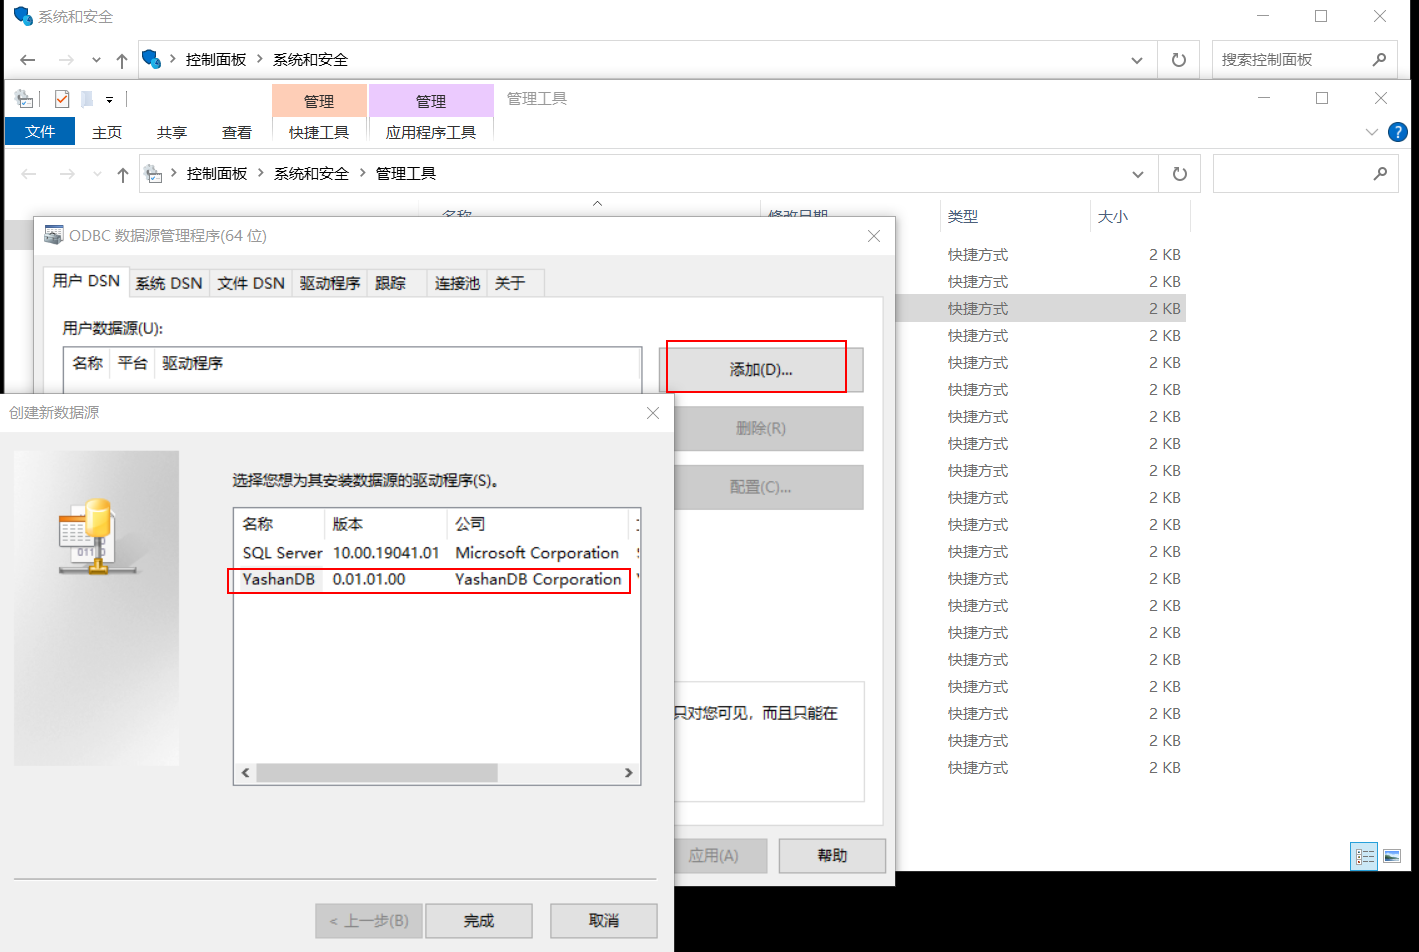Click the 搜索控制面板 search field
The width and height of the screenshot is (1419, 952).
coord(1290,60)
